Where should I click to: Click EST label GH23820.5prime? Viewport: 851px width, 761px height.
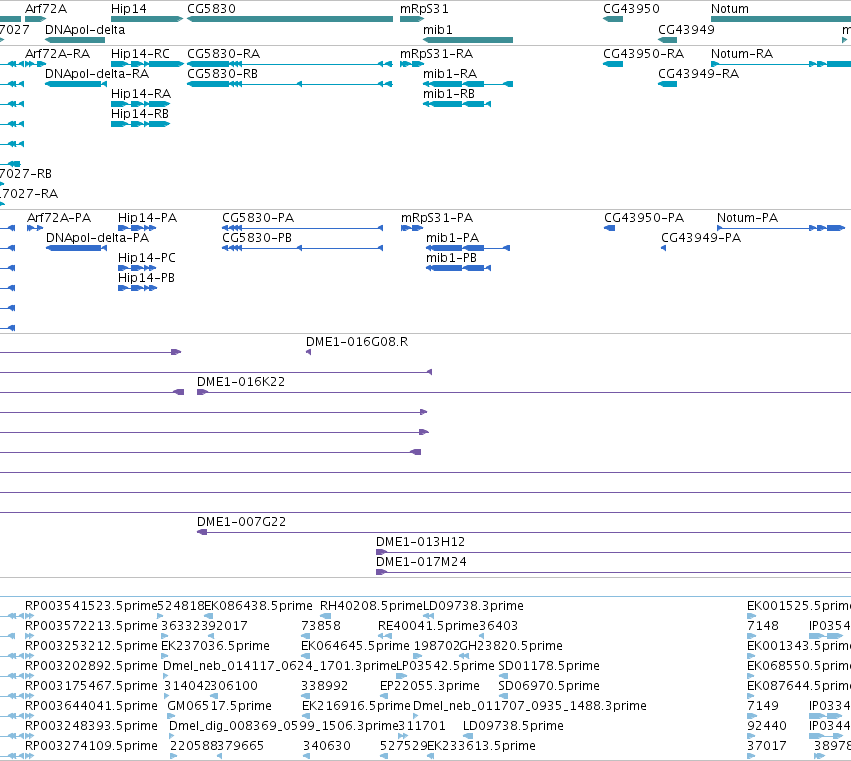pyautogui.click(x=511, y=645)
